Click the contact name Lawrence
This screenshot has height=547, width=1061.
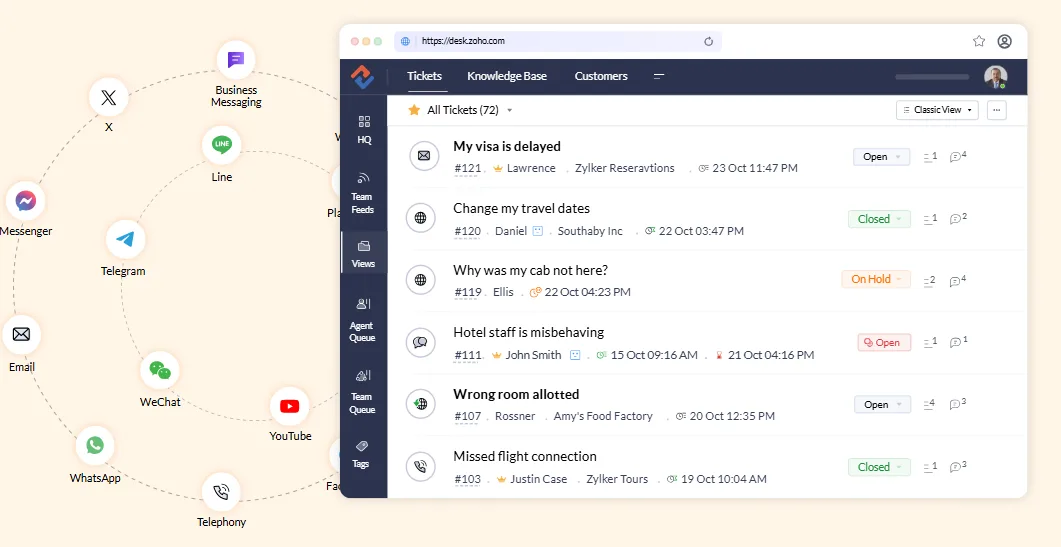coord(531,168)
